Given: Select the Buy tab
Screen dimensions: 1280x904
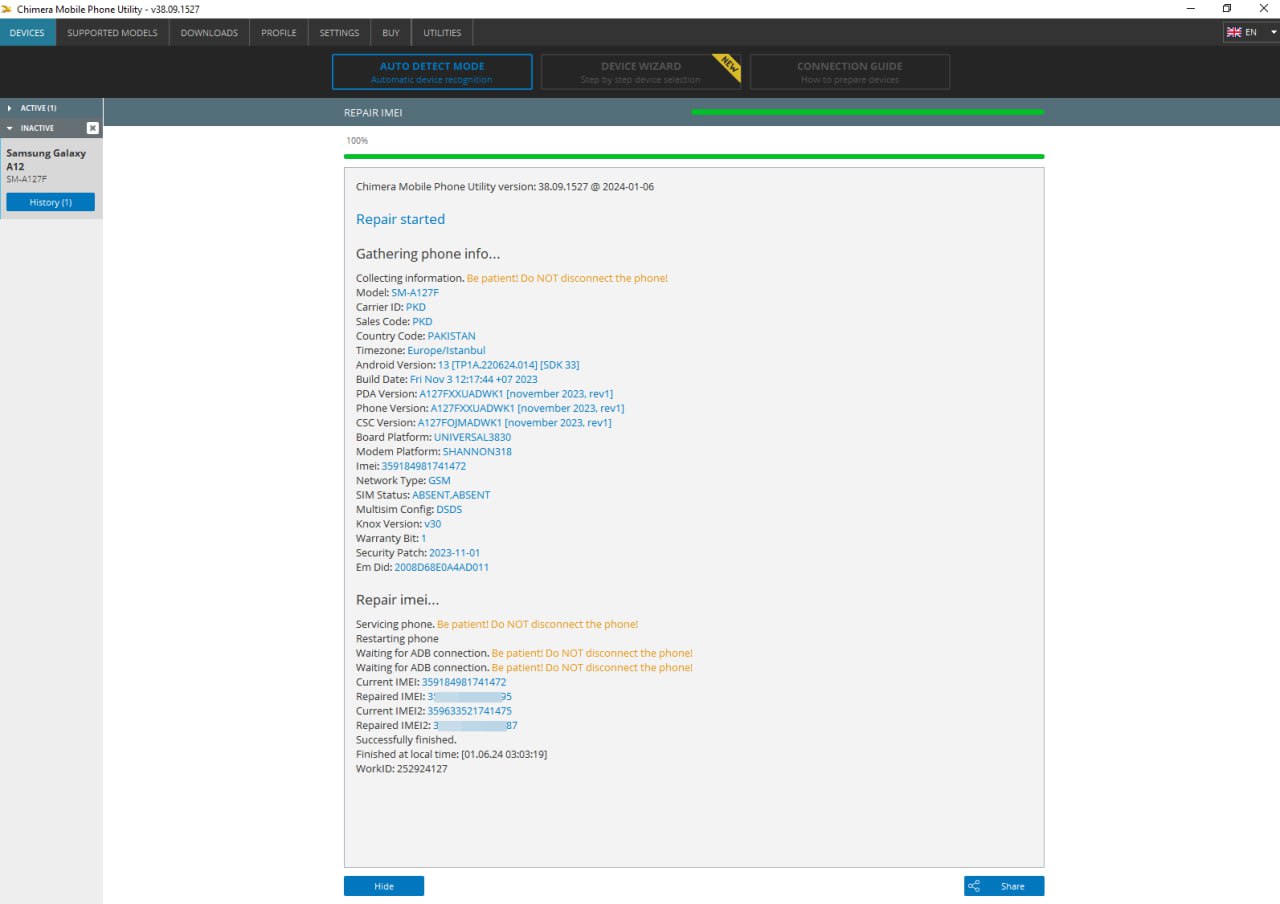Looking at the screenshot, I should 390,33.
